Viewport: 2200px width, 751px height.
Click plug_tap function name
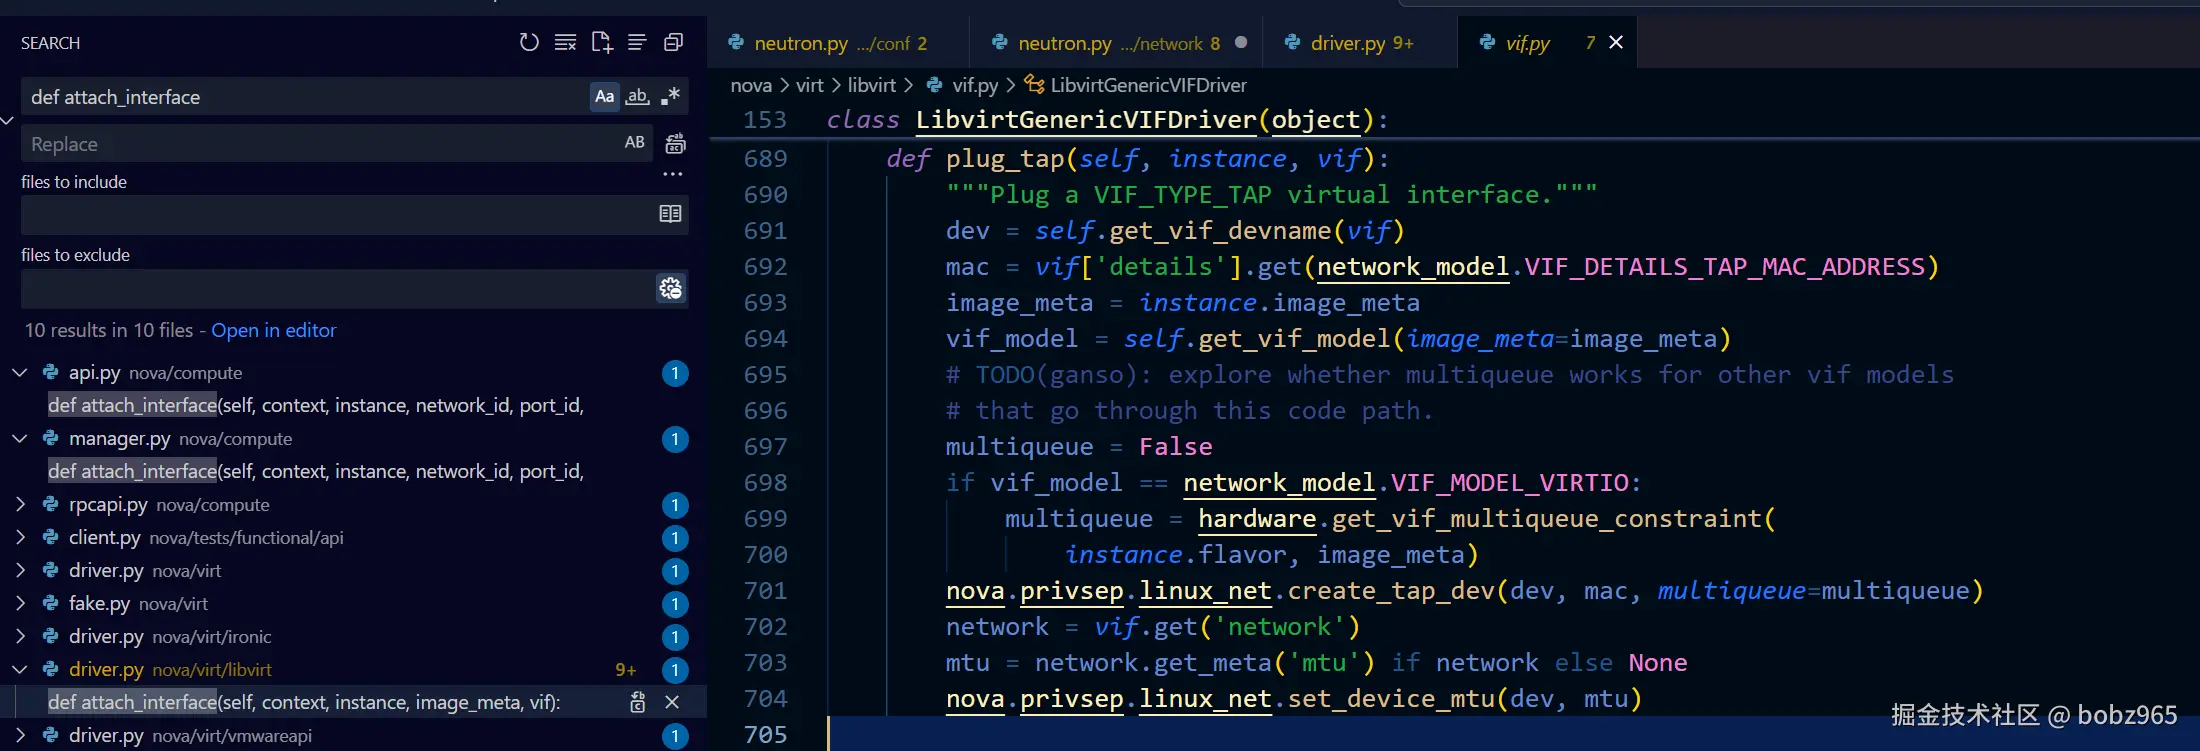[x=1005, y=159]
